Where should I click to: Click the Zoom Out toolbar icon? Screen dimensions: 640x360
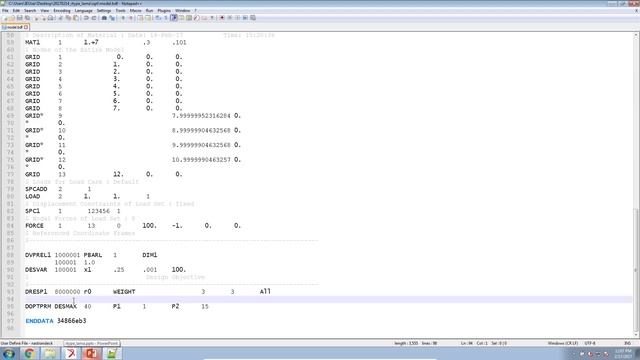[x=131, y=18]
